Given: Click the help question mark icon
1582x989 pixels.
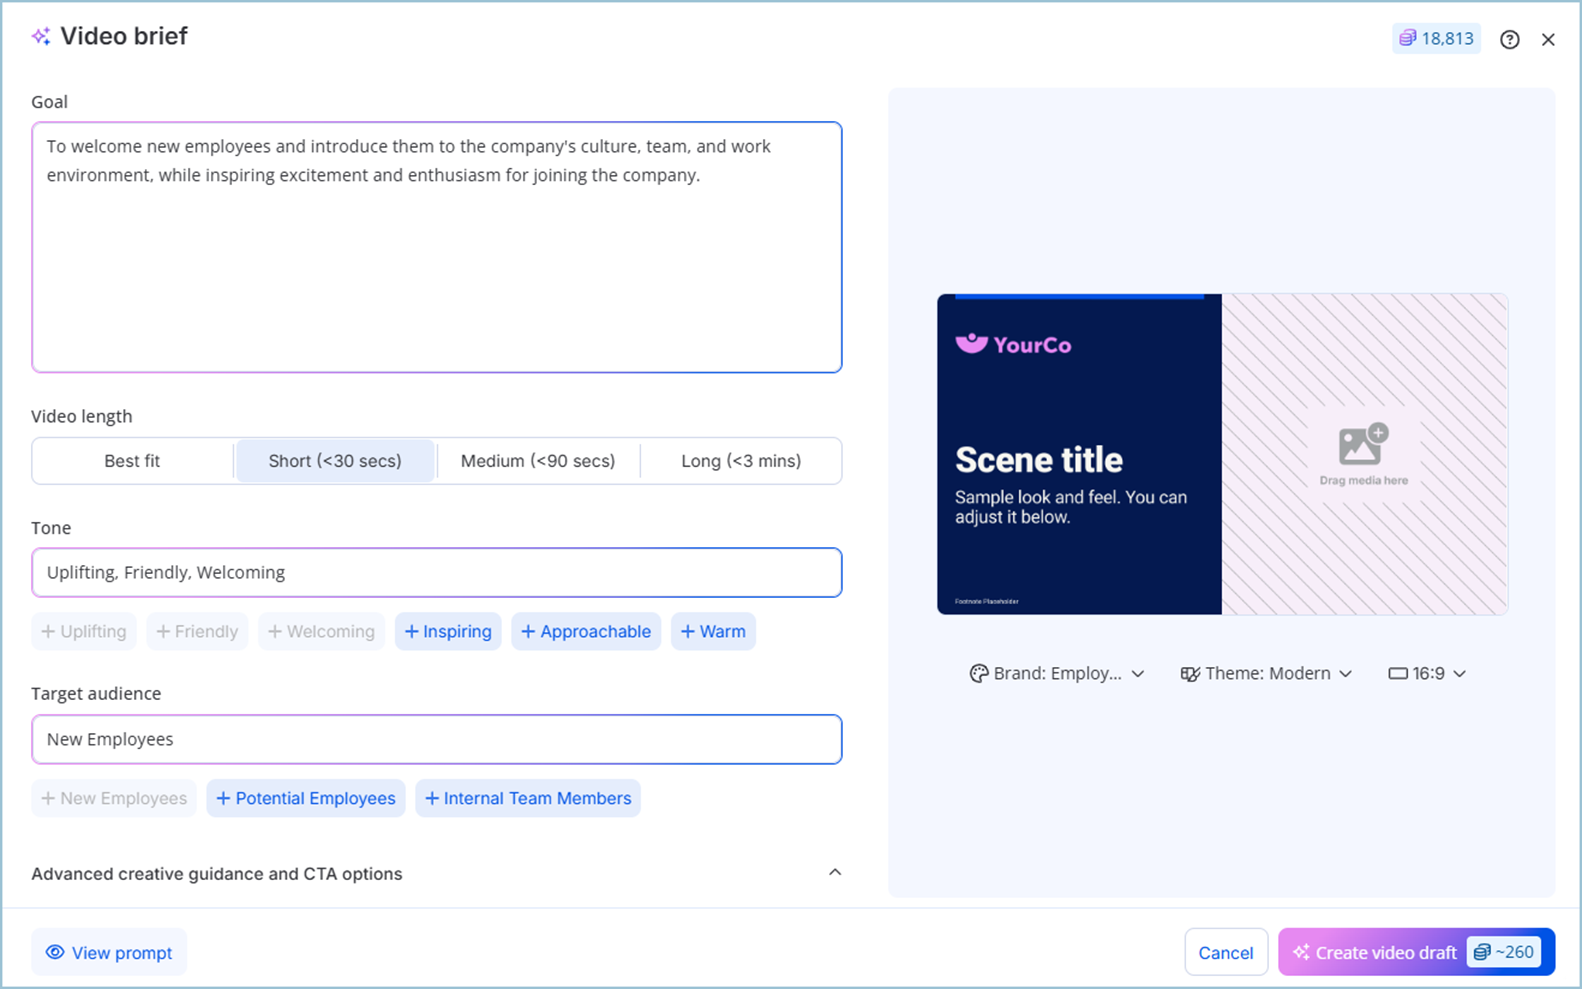Looking at the screenshot, I should coord(1509,39).
